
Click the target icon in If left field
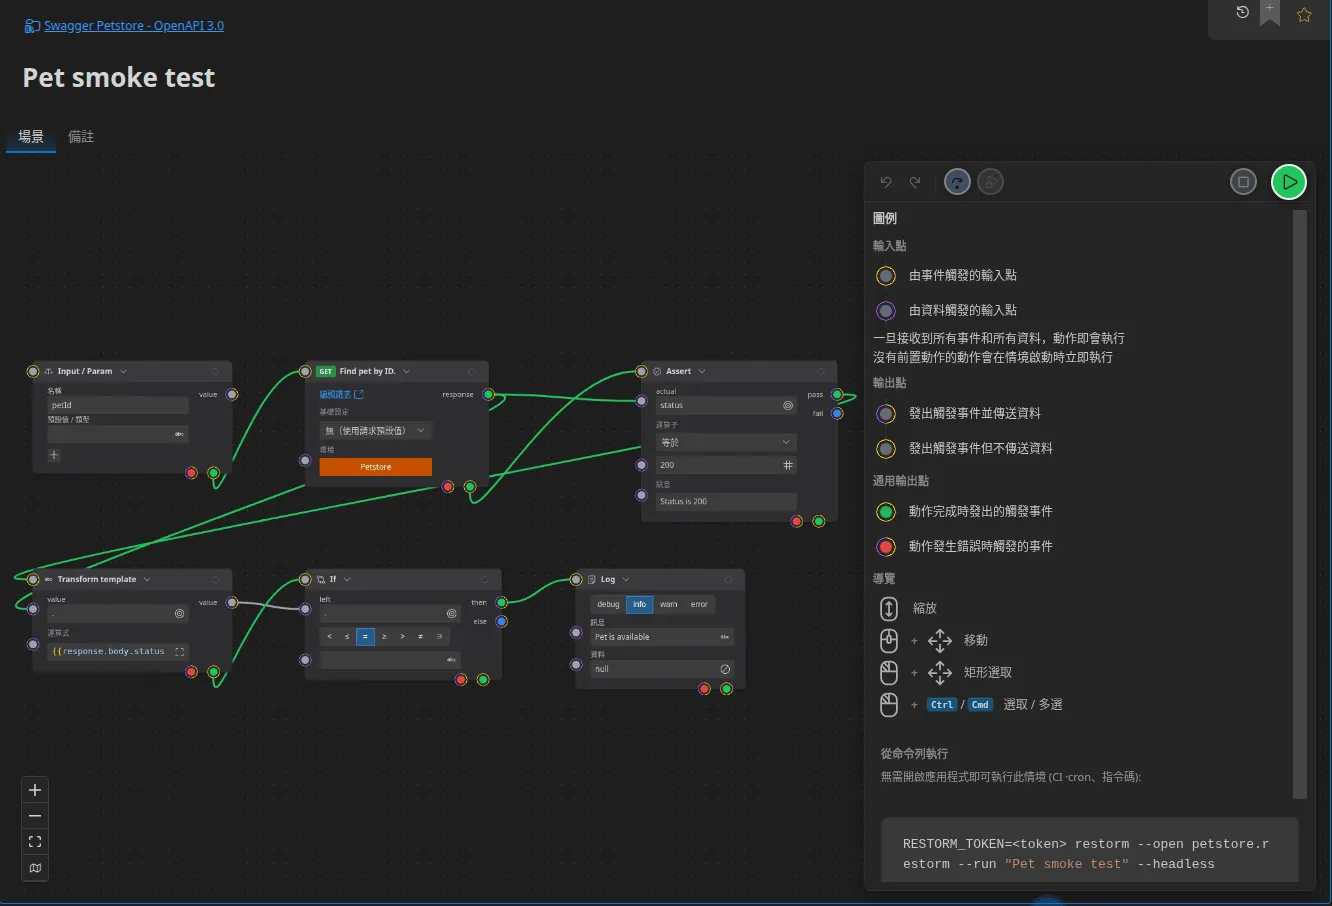tap(451, 613)
